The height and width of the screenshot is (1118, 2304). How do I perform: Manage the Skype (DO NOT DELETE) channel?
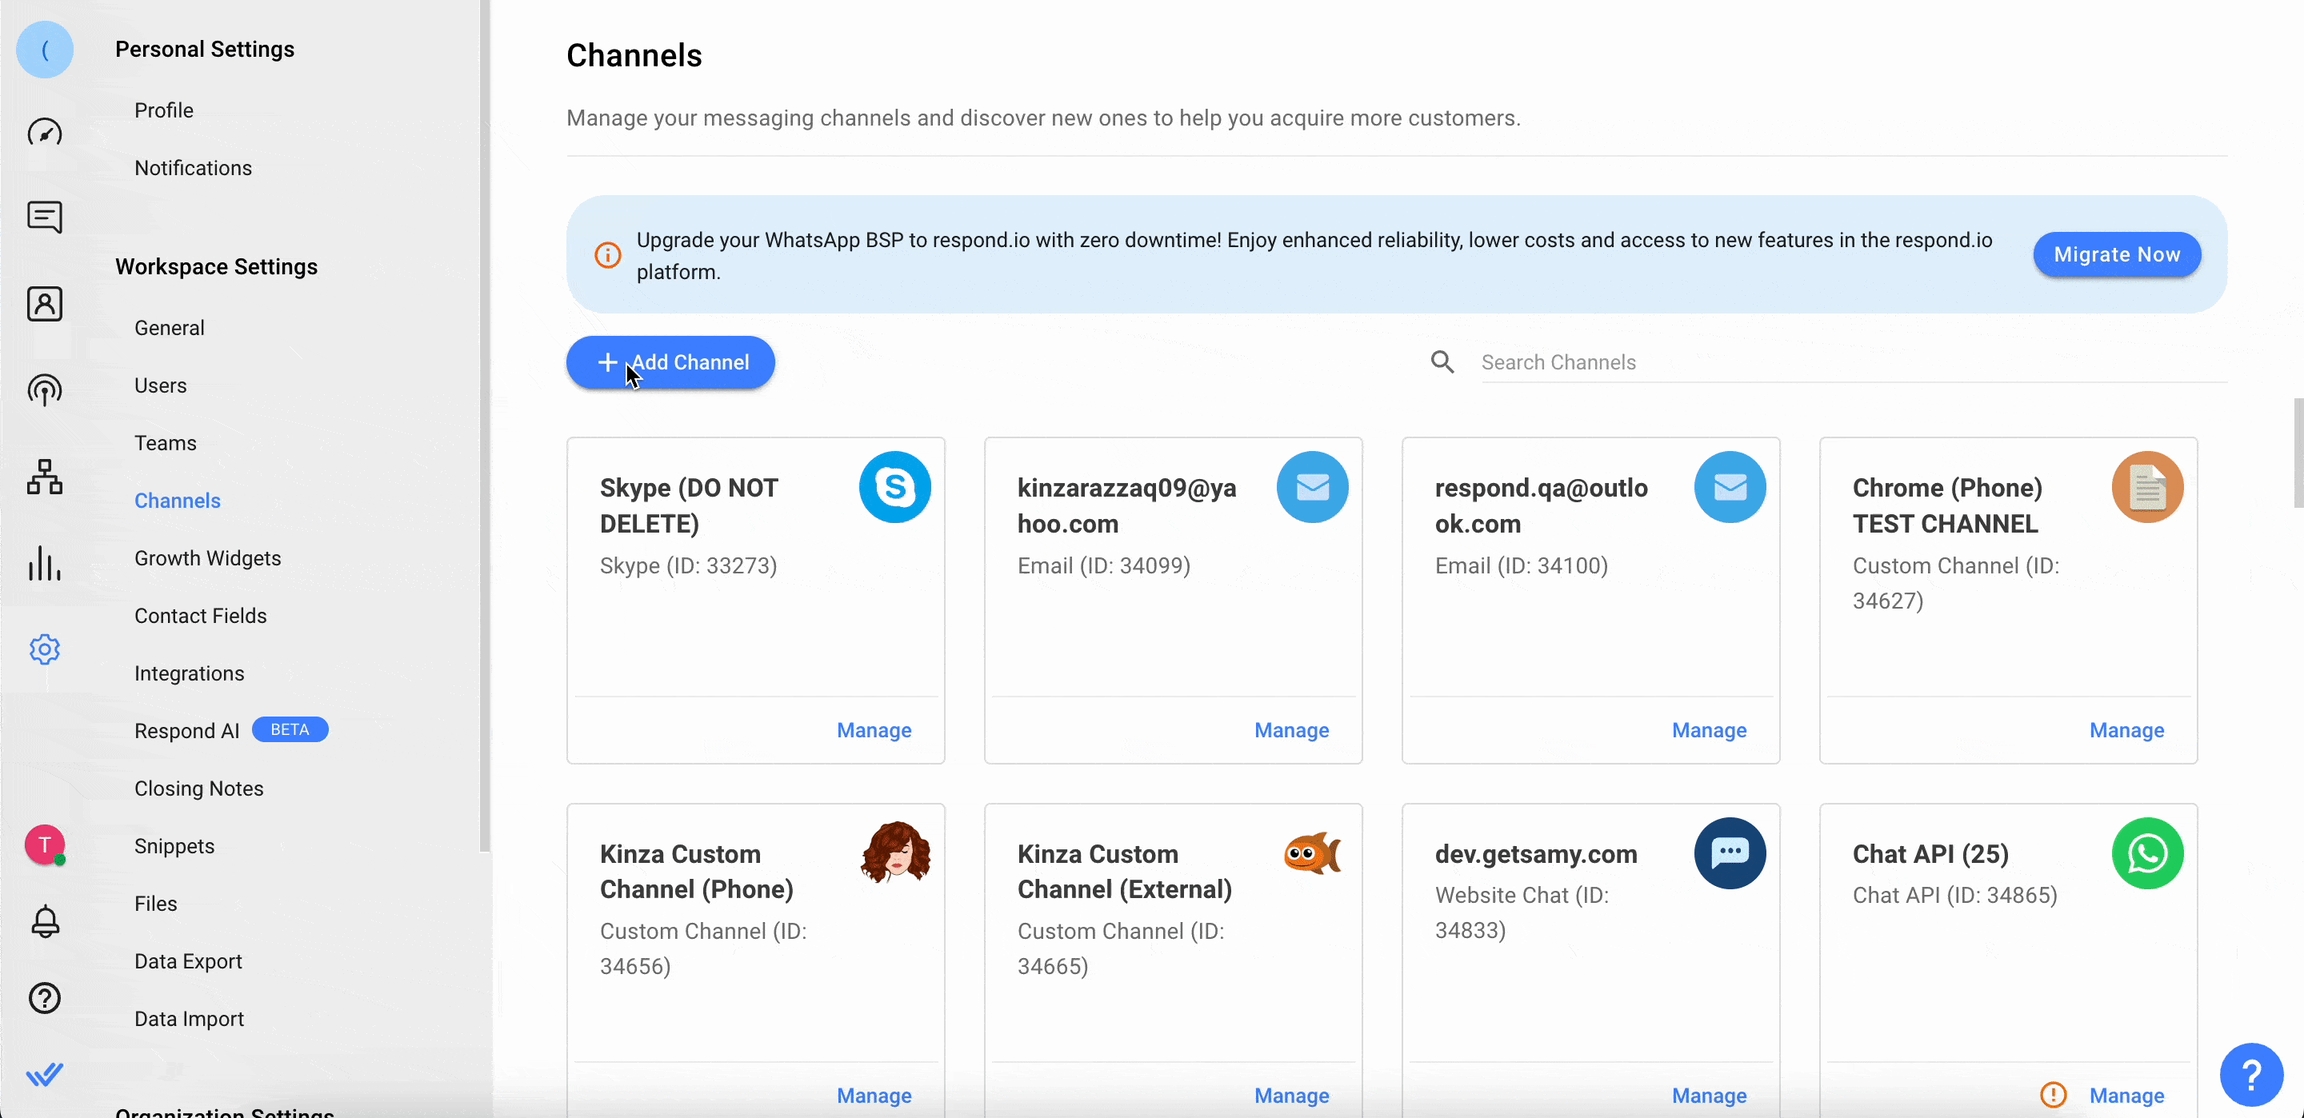pos(873,730)
